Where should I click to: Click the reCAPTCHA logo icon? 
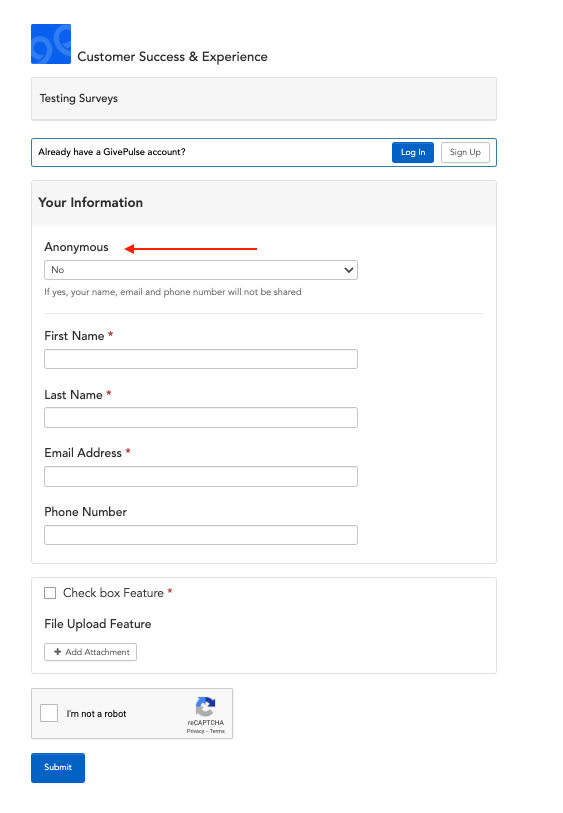tap(205, 706)
